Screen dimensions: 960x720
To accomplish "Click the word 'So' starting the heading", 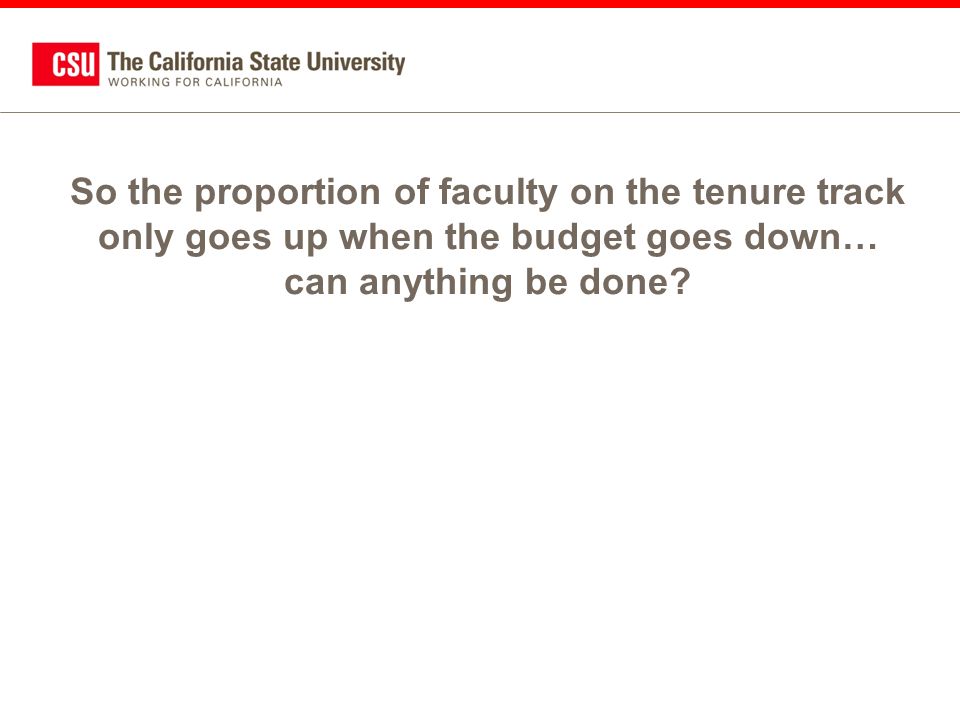I will (93, 192).
